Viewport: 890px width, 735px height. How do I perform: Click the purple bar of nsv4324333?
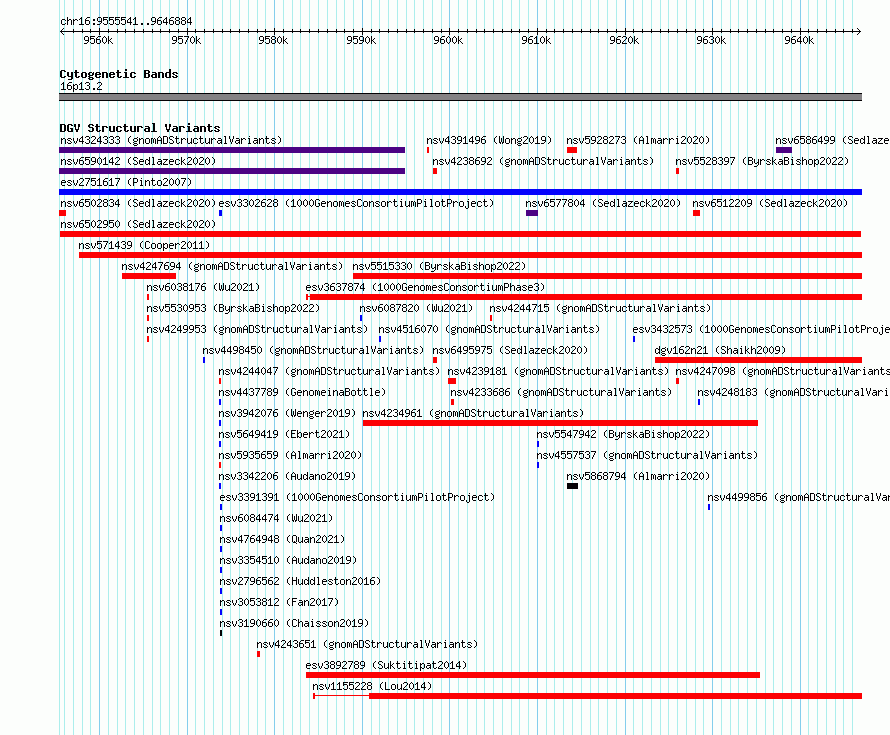coord(232,150)
